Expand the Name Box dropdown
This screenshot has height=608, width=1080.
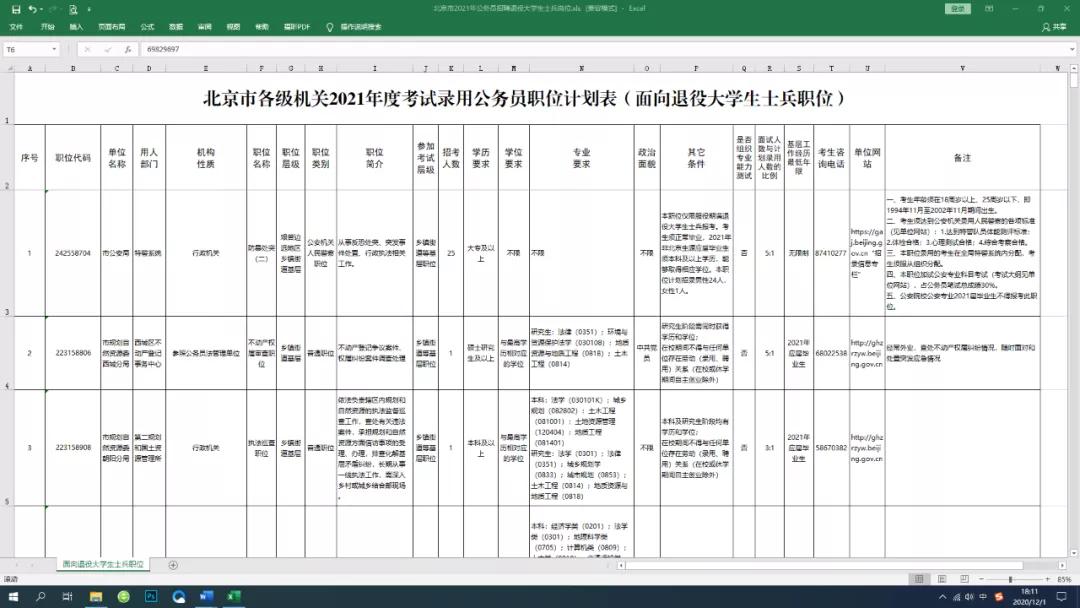(x=55, y=47)
